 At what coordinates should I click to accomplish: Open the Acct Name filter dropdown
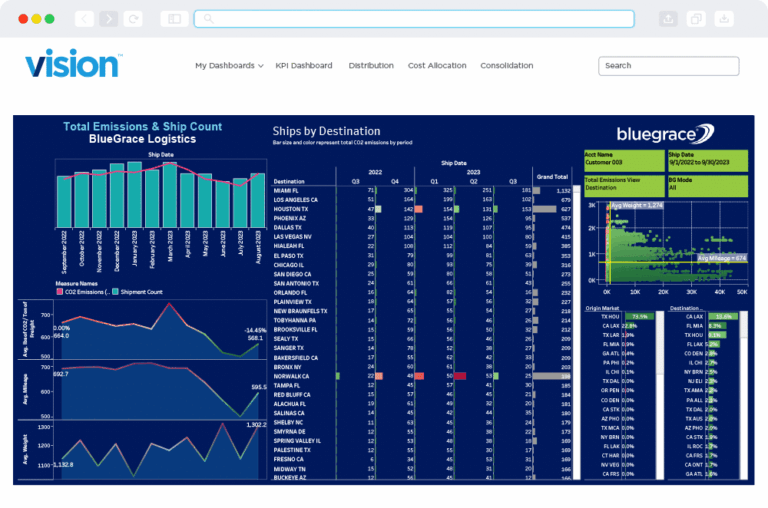coord(624,161)
